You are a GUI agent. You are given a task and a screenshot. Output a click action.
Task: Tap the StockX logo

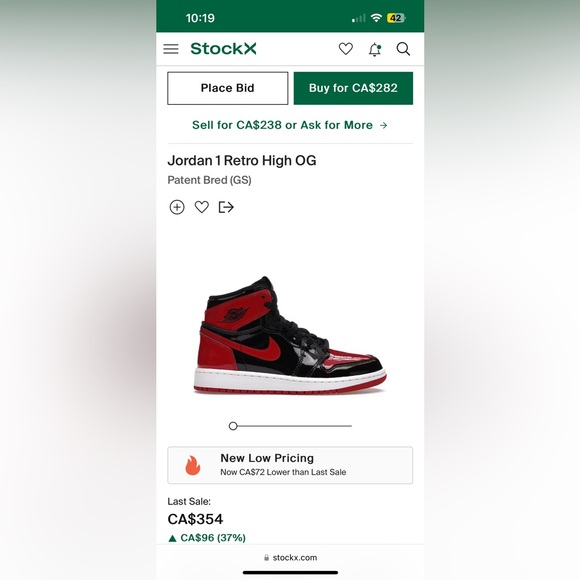[223, 48]
